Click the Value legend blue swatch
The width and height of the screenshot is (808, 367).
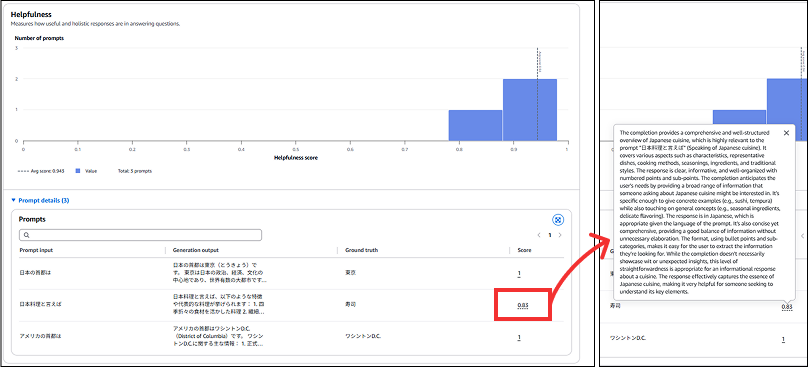77,171
